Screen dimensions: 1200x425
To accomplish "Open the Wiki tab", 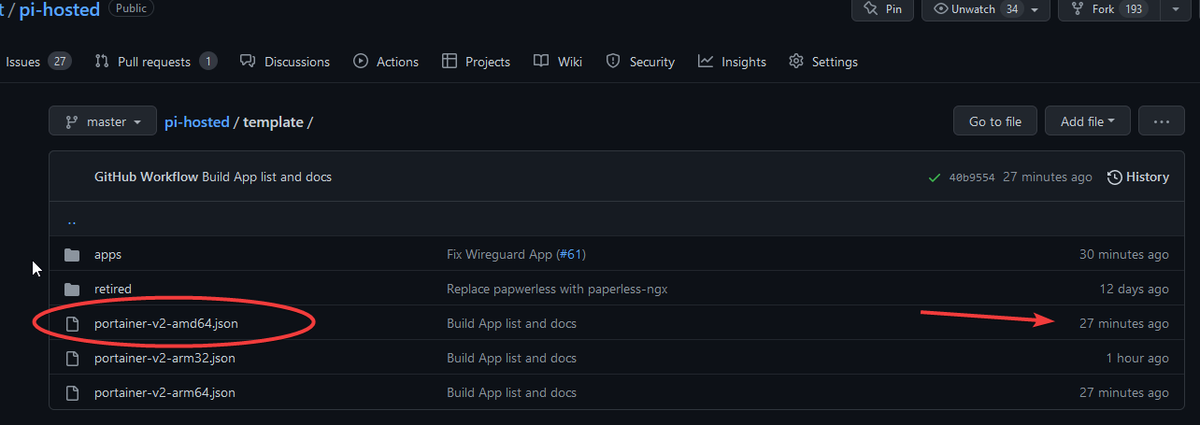I will pos(558,62).
